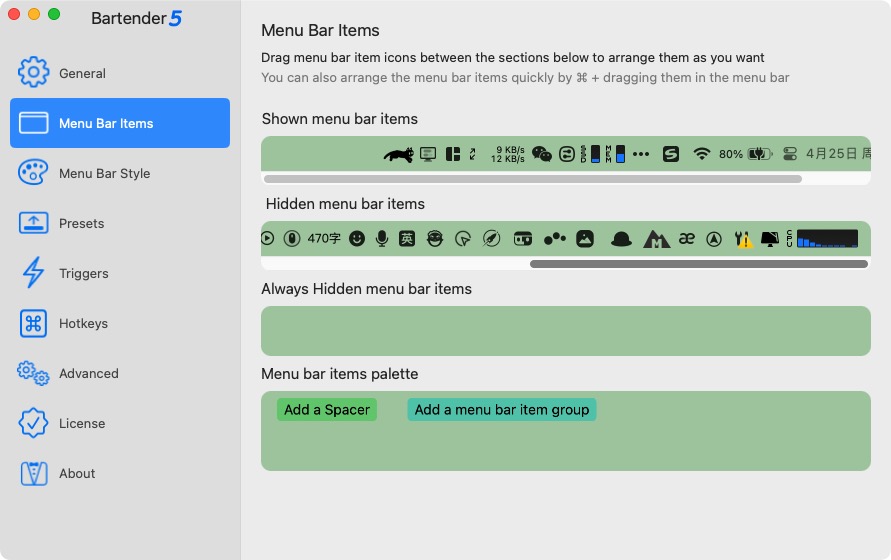Click Add a menu bar item group
The width and height of the screenshot is (891, 560).
click(502, 409)
